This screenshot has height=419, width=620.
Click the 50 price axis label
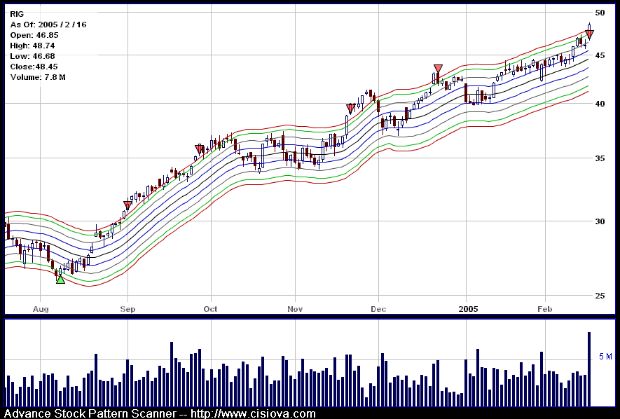click(x=600, y=13)
